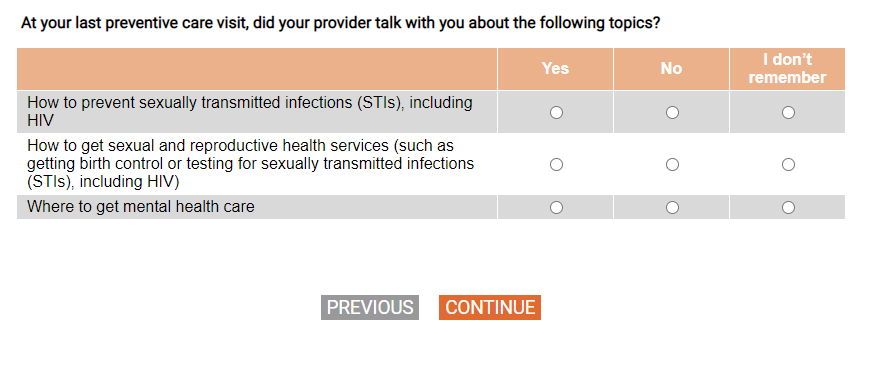Viewport: 878px width, 387px height.
Task: Click the 'How to prevent sexually transmitted infections' row label
Action: coord(250,112)
